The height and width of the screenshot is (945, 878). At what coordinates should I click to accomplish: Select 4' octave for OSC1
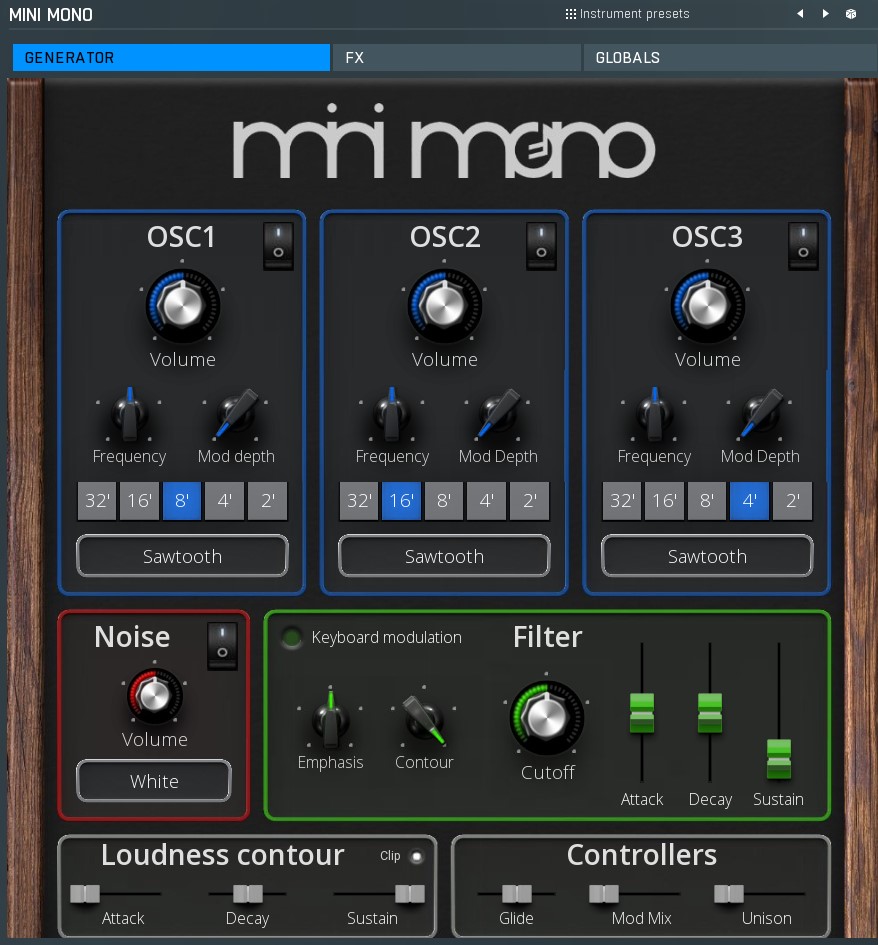[225, 501]
